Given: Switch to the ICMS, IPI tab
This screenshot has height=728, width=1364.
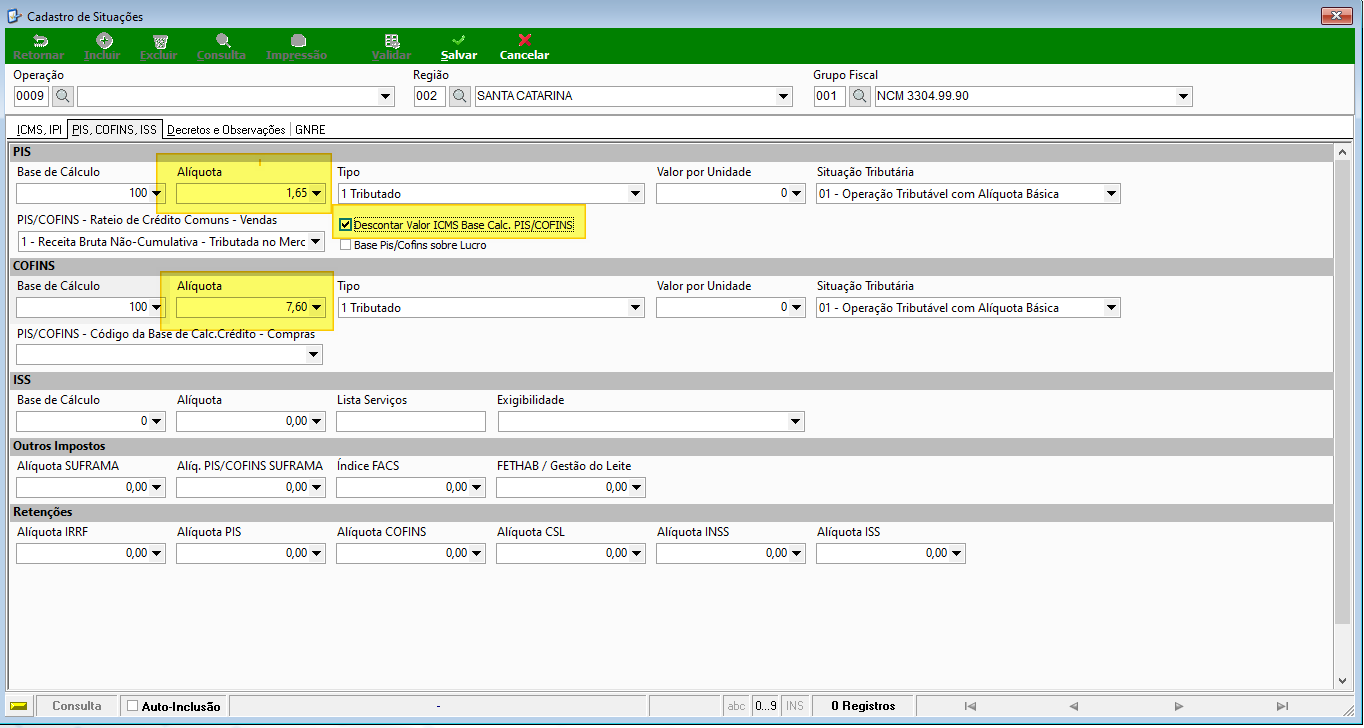Looking at the screenshot, I should [x=39, y=130].
